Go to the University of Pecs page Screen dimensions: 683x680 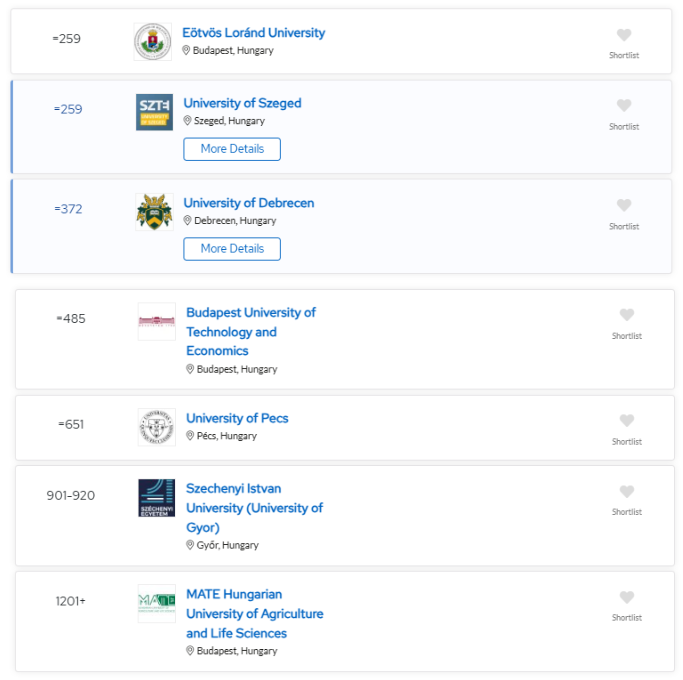click(x=237, y=418)
